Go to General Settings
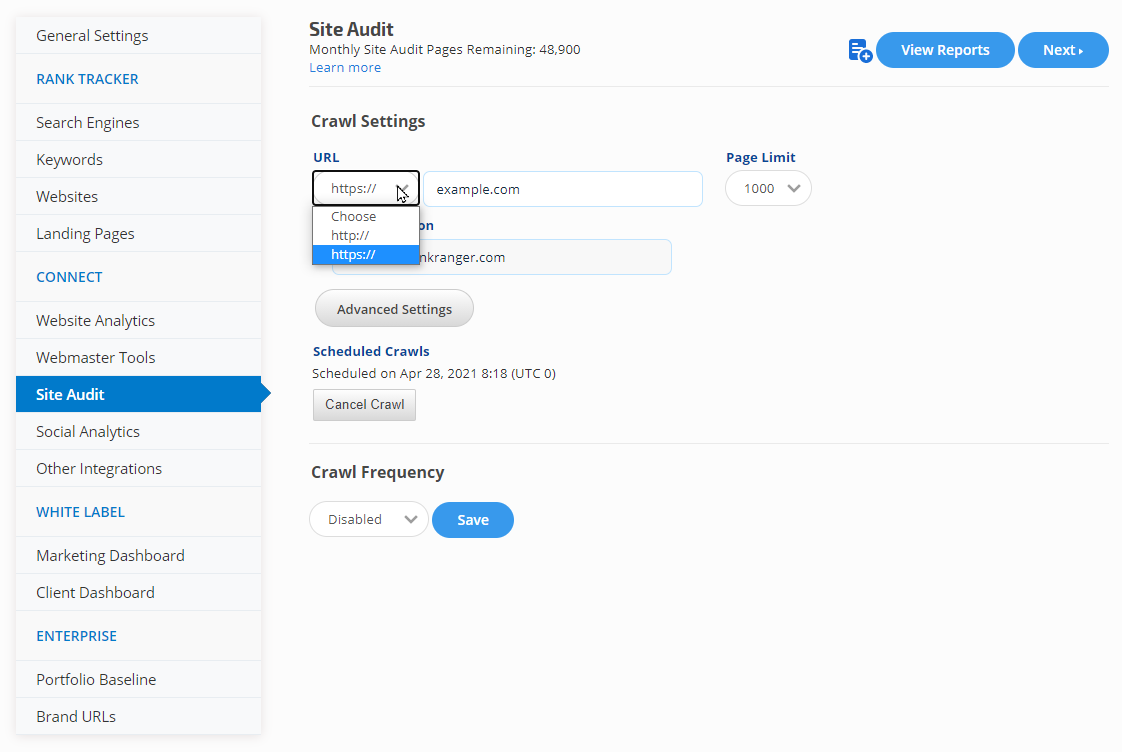 [92, 35]
